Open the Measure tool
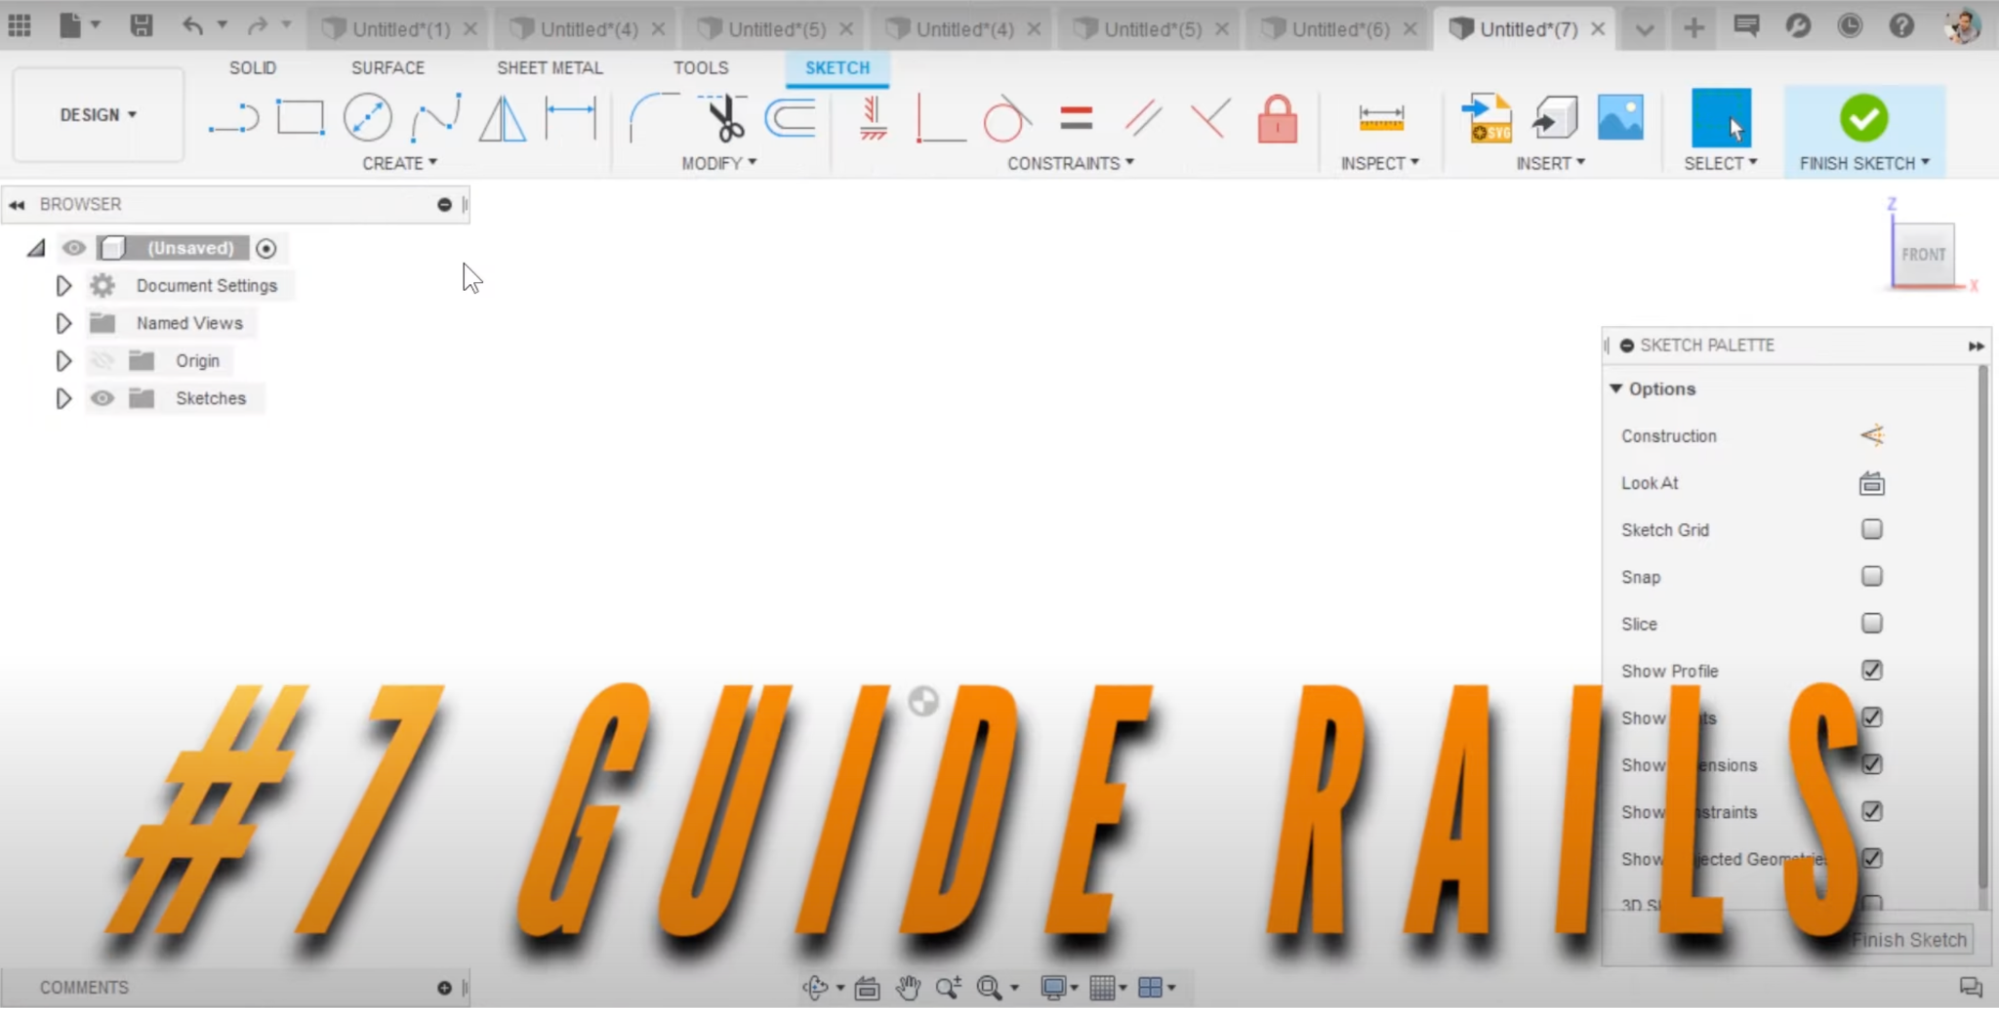Image resolution: width=1999 pixels, height=1009 pixels. [1381, 118]
